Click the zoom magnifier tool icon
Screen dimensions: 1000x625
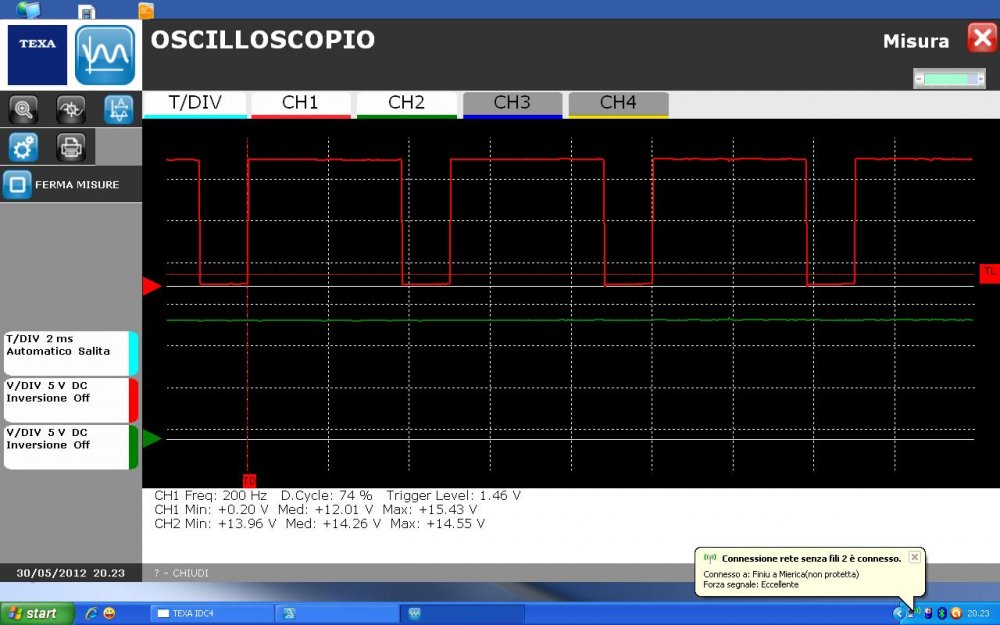pos(23,109)
